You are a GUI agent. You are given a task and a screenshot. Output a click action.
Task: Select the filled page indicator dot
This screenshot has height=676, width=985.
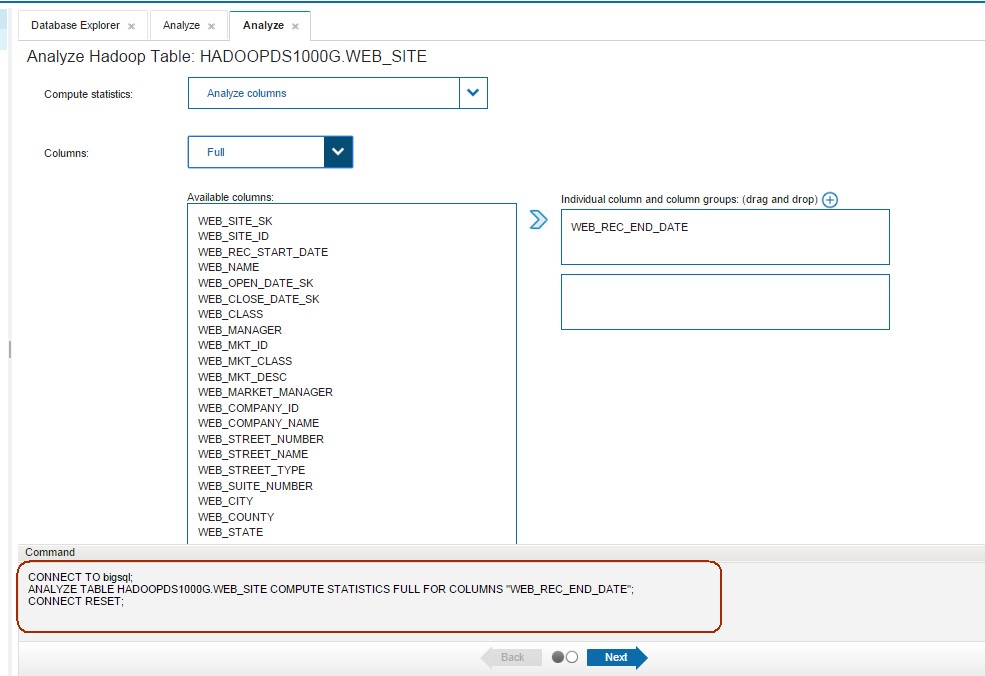click(558, 658)
